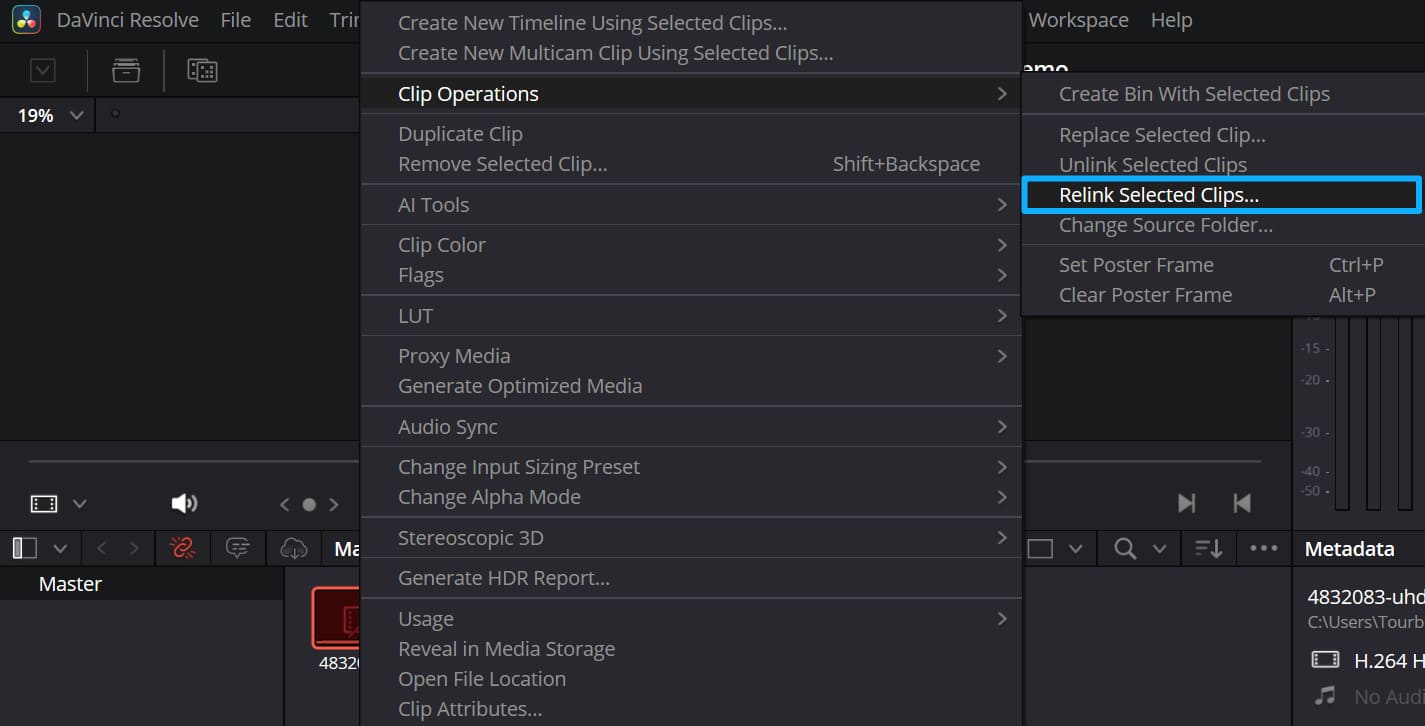The image size is (1425, 726).
Task: Expand the search options chevron
Action: click(1158, 548)
